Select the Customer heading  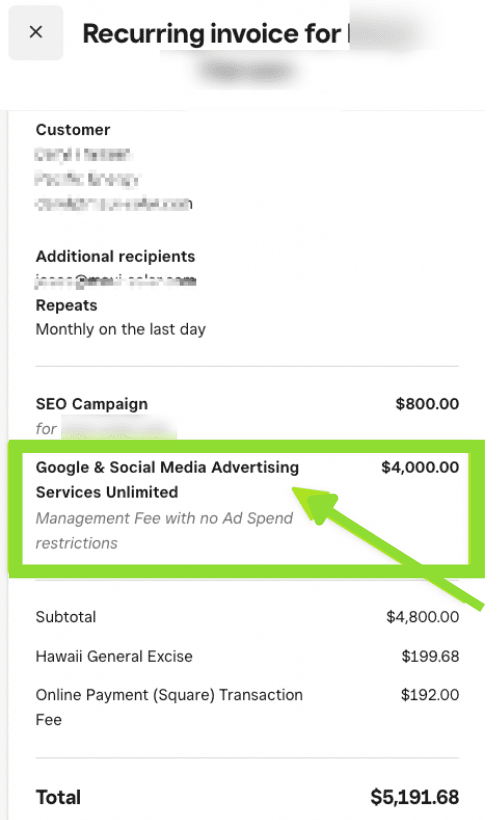point(73,130)
